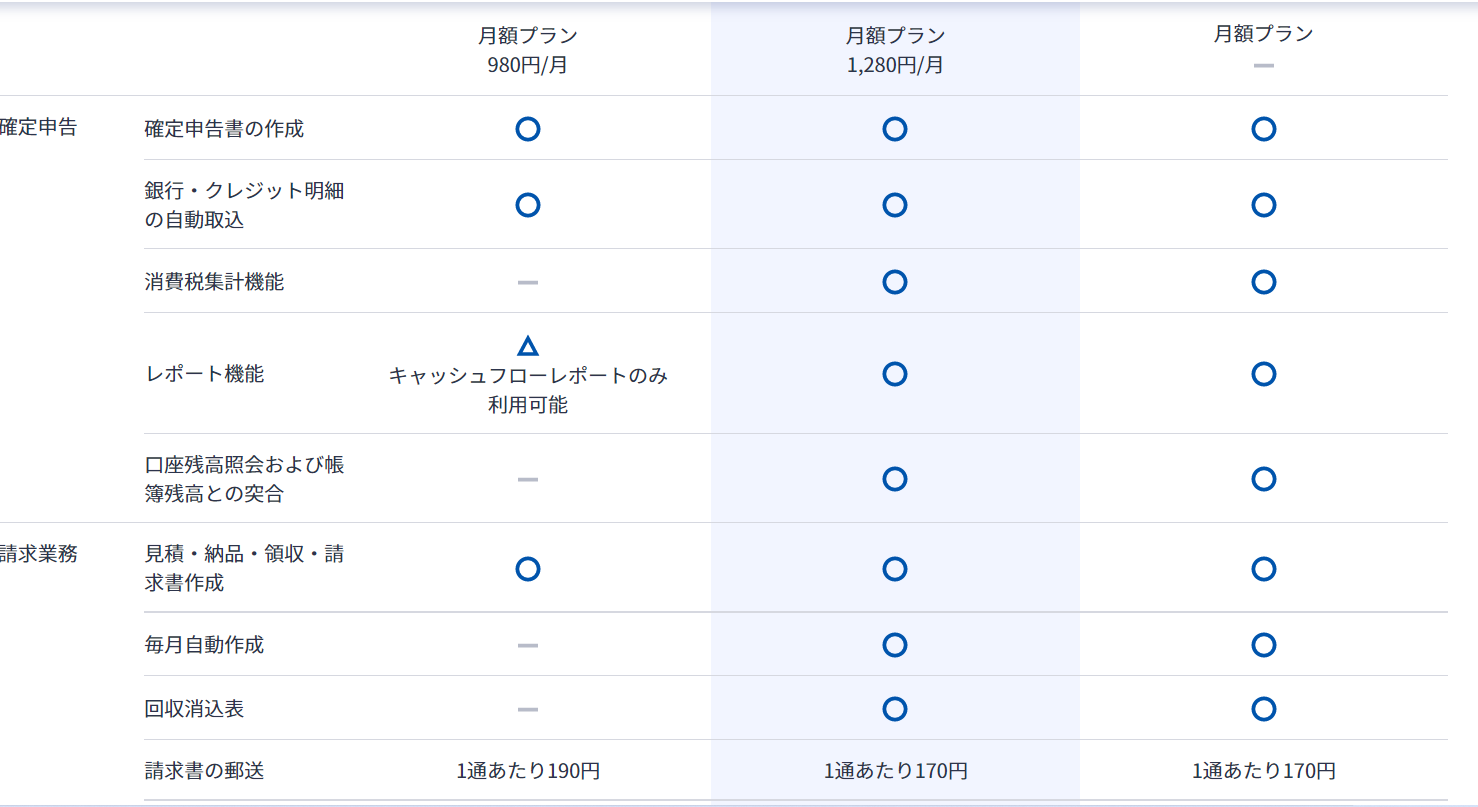Screen dimensions: 1478x807
Task: Click dash under rightmost 月額プラン header
Action: [x=1264, y=66]
